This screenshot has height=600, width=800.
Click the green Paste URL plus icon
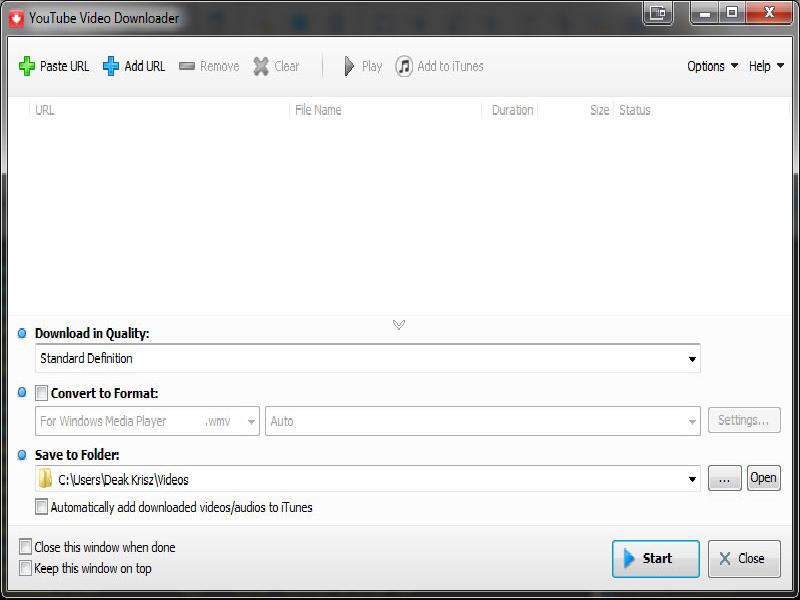pos(27,66)
